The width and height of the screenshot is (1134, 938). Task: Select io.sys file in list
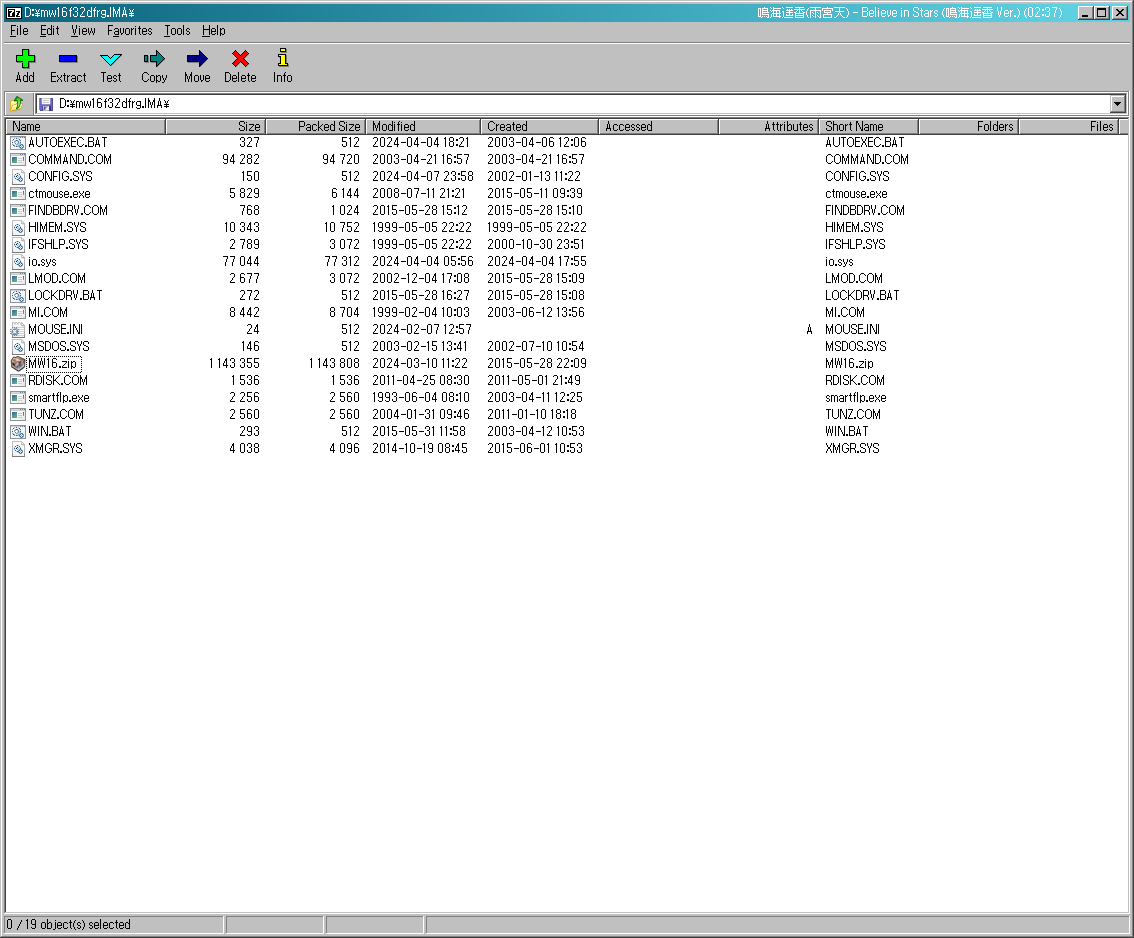[x=42, y=262]
